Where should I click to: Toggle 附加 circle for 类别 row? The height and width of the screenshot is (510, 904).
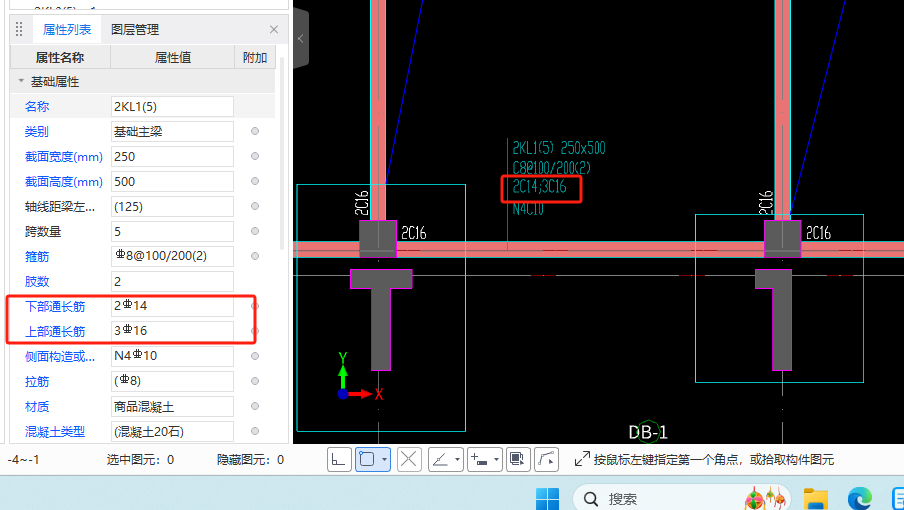255,131
